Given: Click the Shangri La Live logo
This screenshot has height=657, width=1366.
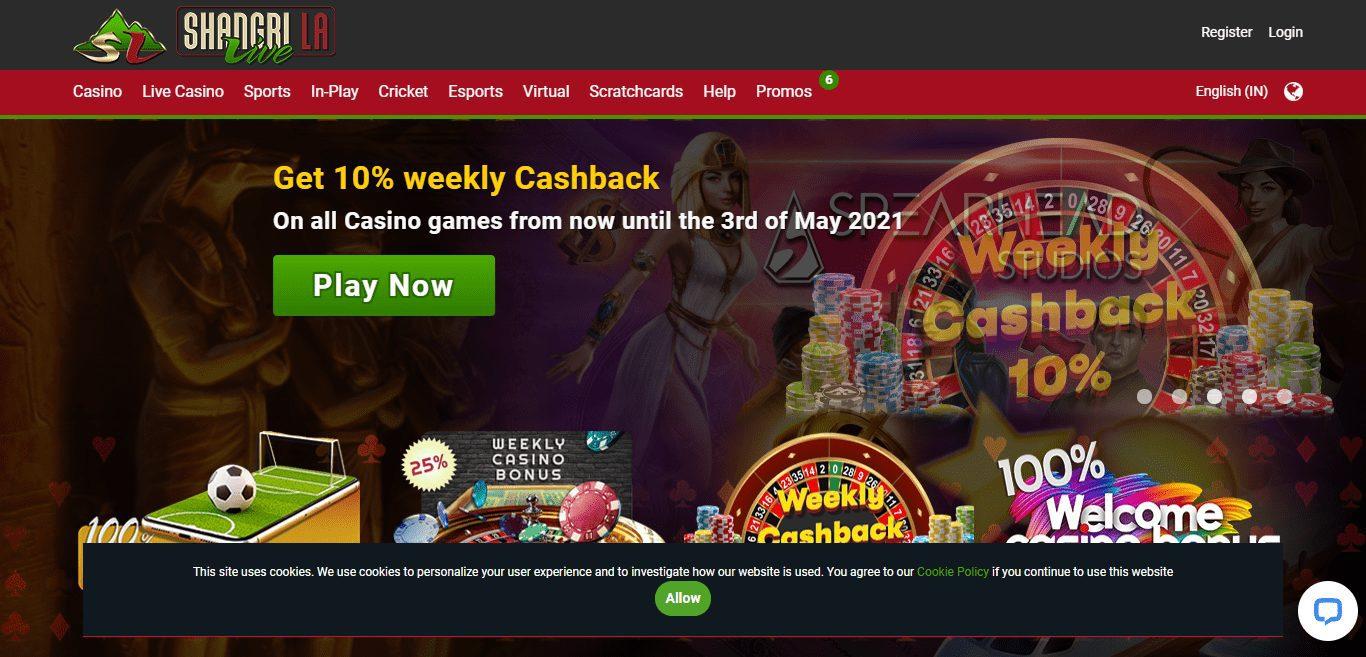Looking at the screenshot, I should (x=204, y=35).
